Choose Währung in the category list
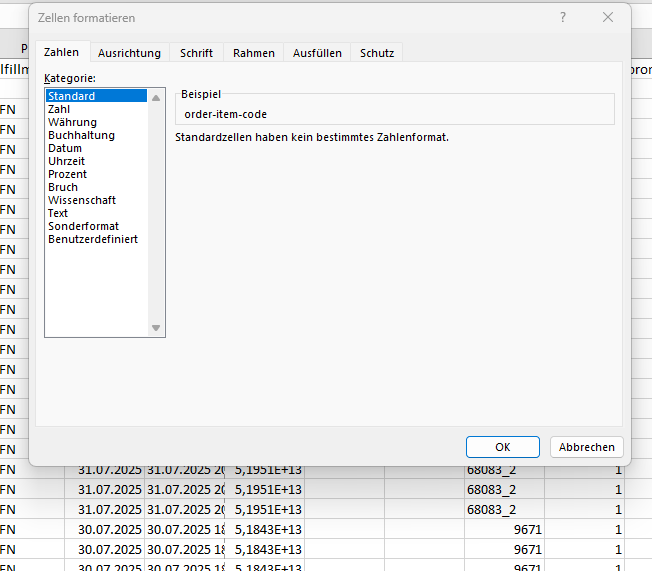Viewport: 652px width, 571px height. 72,122
